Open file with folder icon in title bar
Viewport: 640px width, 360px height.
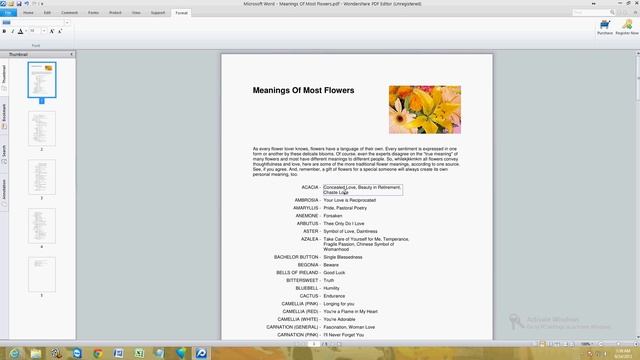[11, 4]
